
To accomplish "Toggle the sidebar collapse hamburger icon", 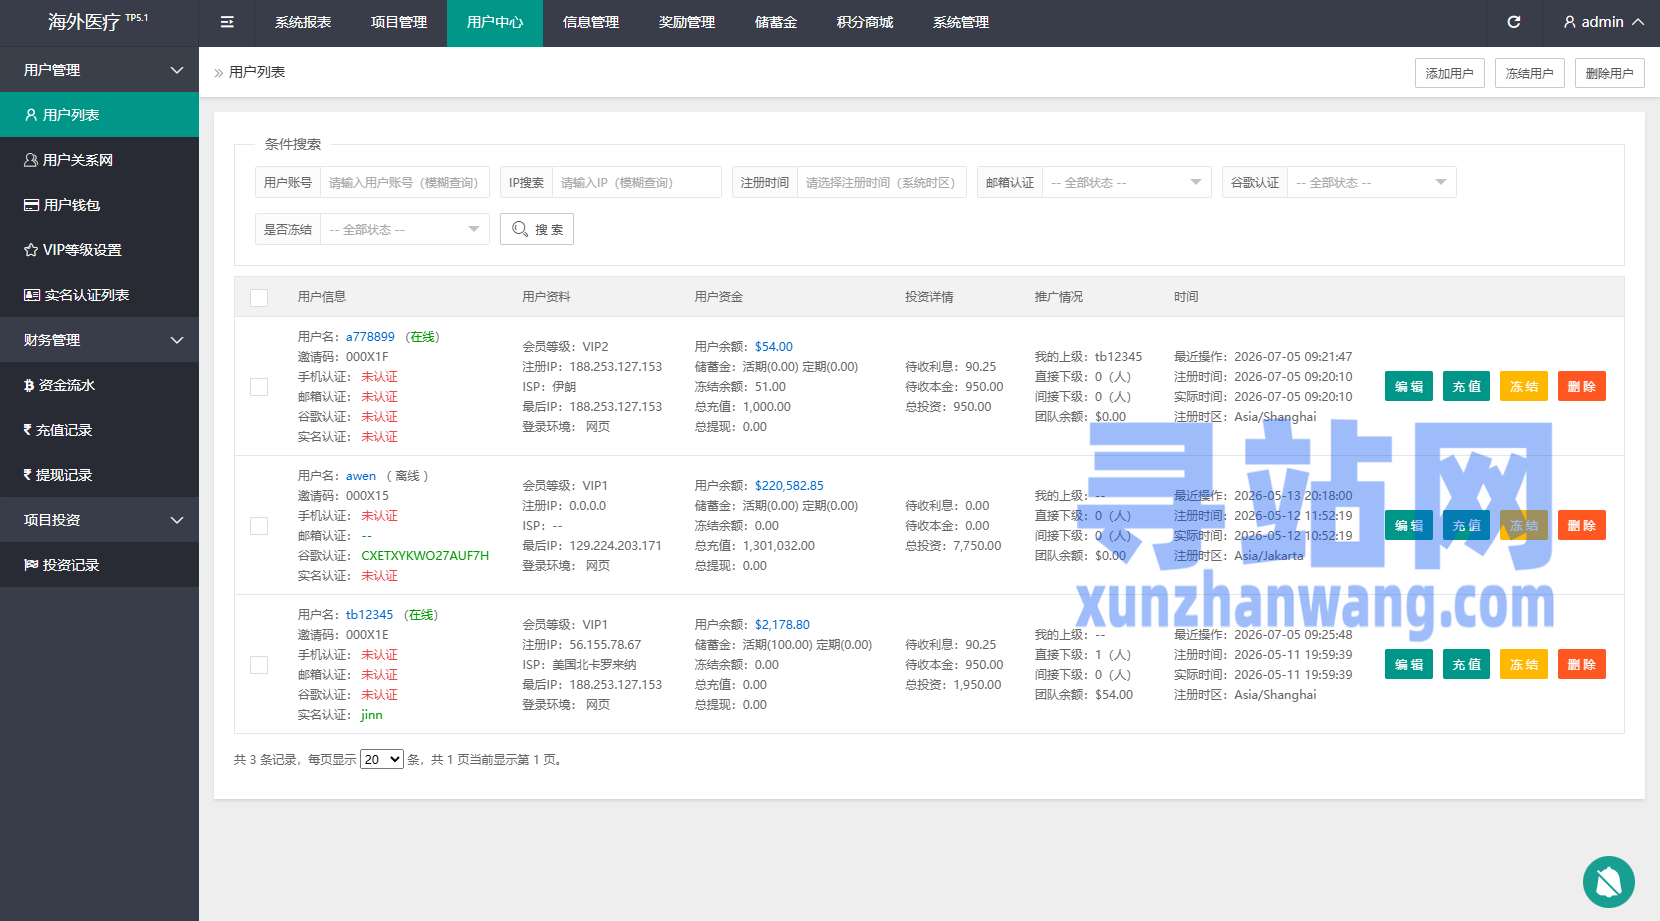I will click(227, 22).
